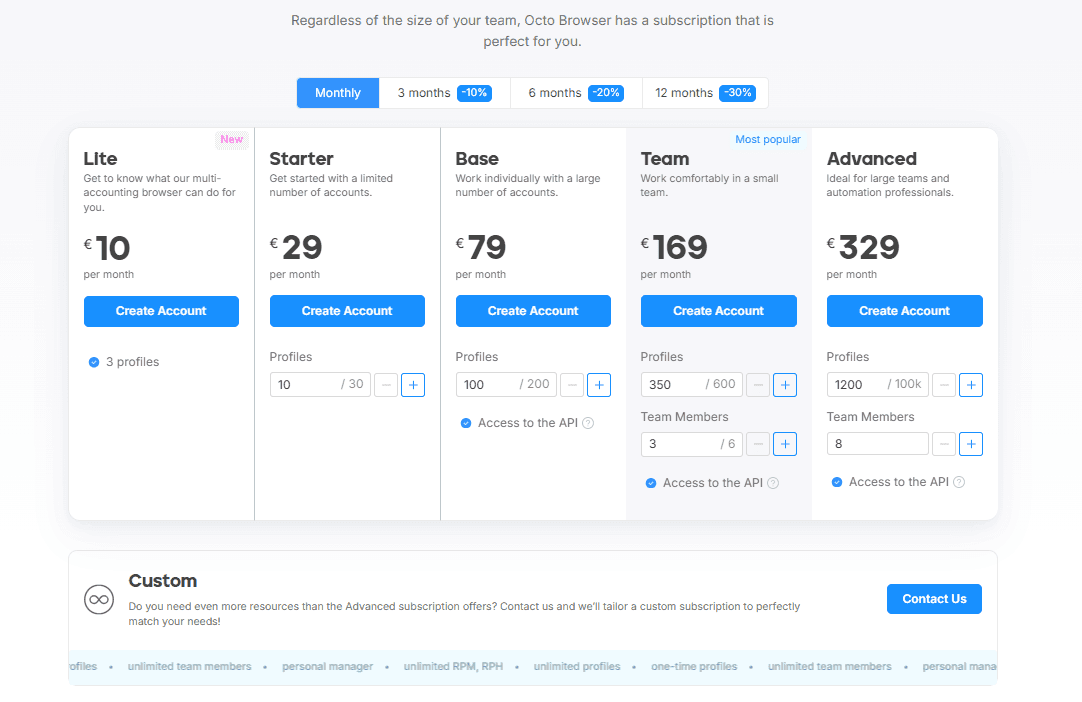Decrease Advanced plan team members
The width and height of the screenshot is (1082, 702).
(944, 445)
